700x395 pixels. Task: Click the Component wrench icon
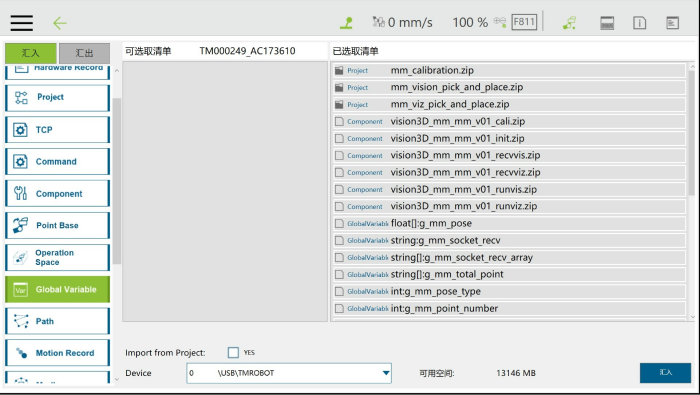tap(21, 193)
